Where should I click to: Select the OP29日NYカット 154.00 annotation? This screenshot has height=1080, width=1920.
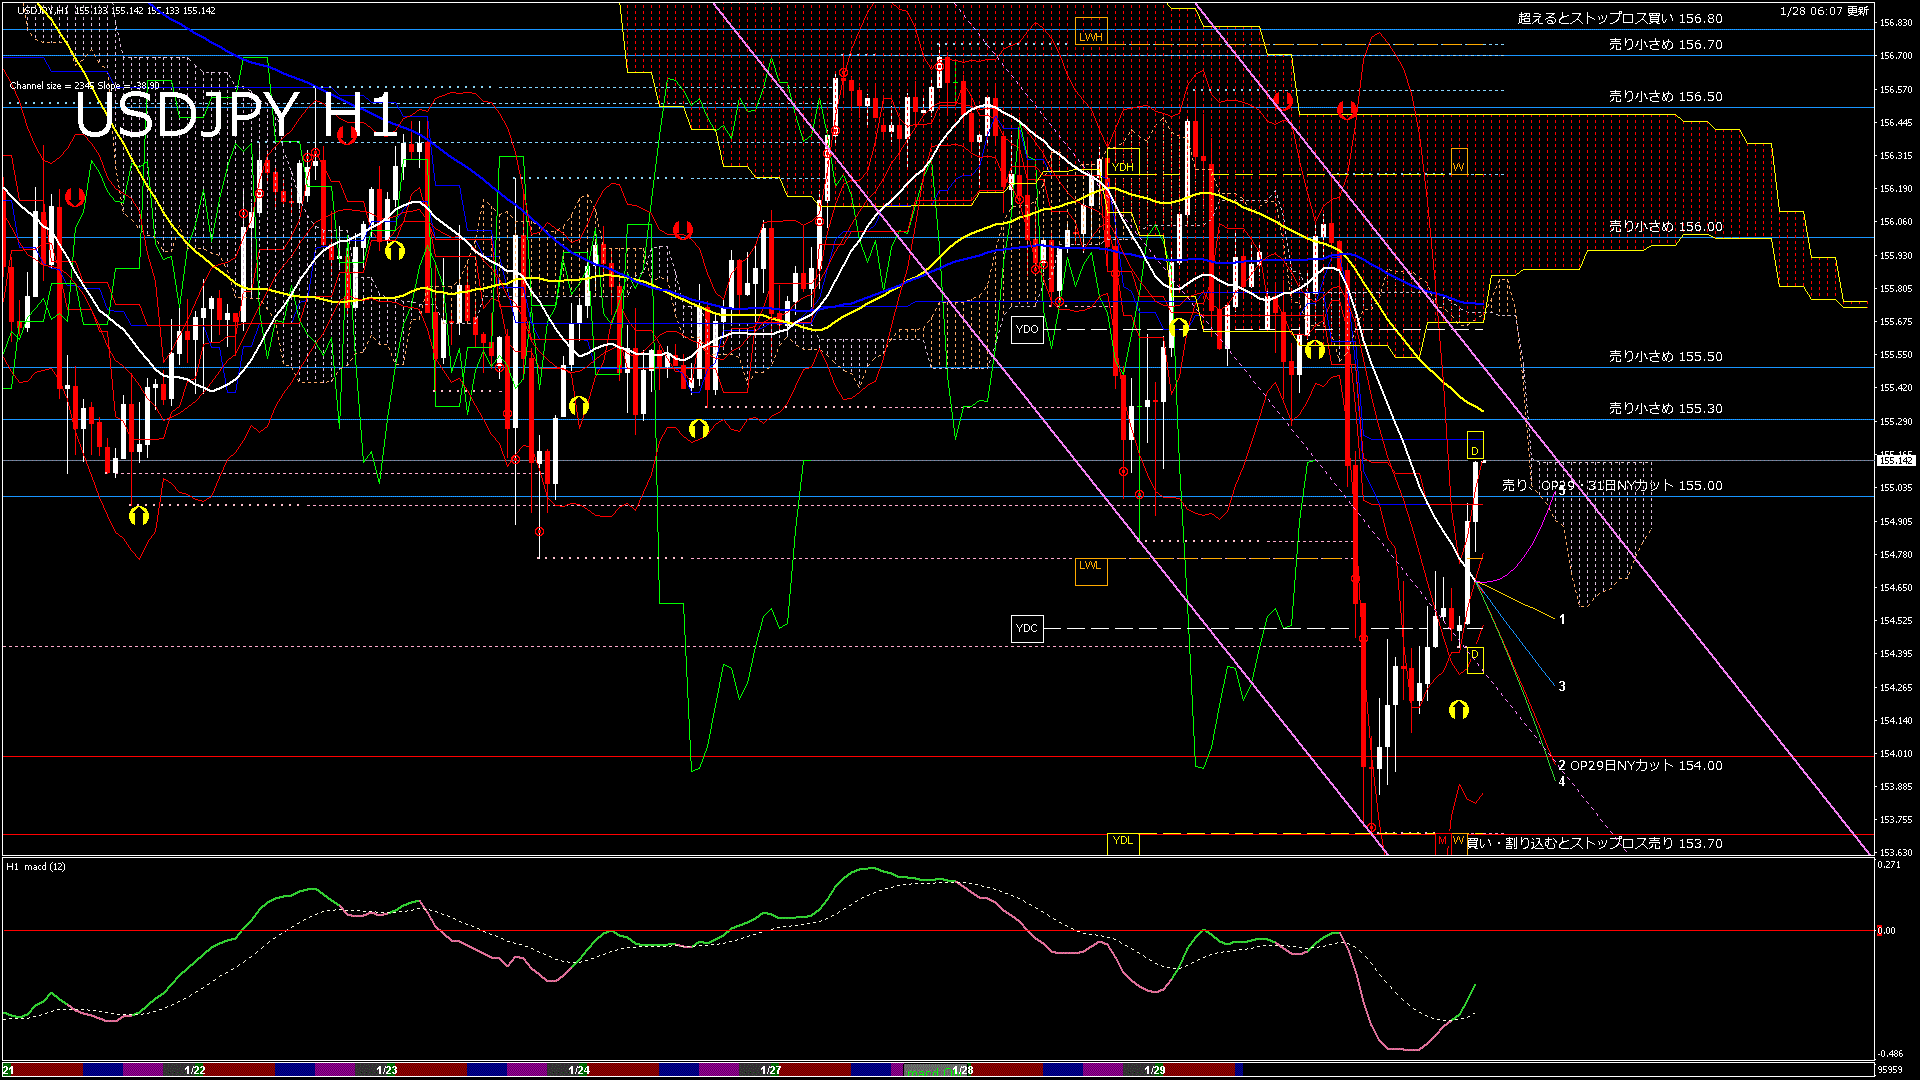(1646, 765)
